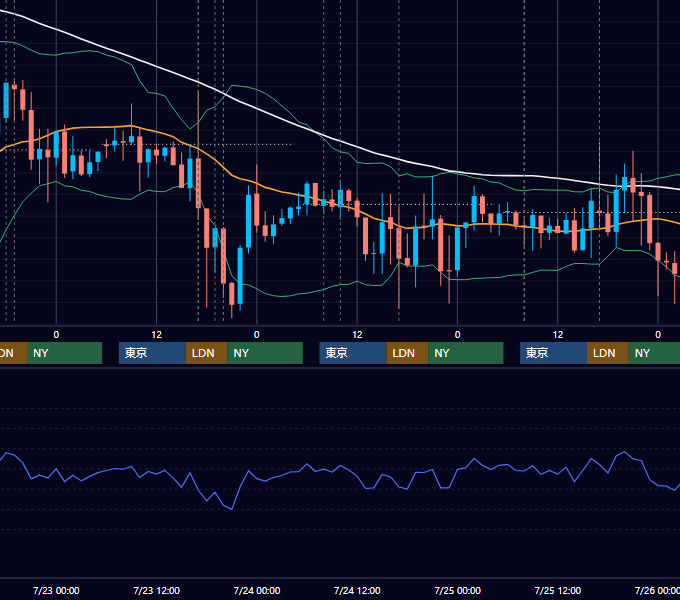The width and height of the screenshot is (680, 600).
Task: Click the 7/25 12:00 date label
Action: coord(558,590)
